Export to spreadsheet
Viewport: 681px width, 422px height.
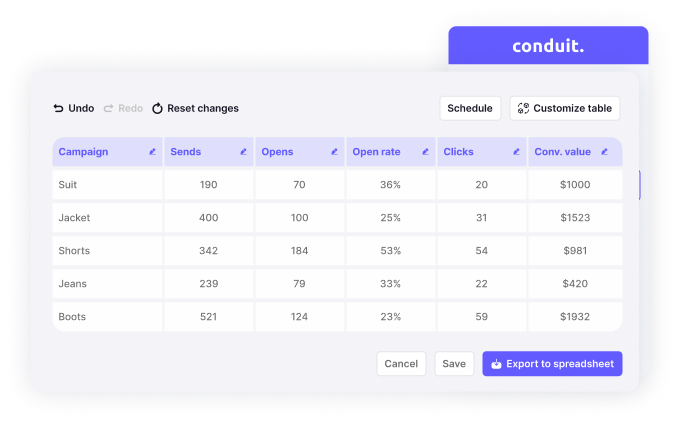552,364
